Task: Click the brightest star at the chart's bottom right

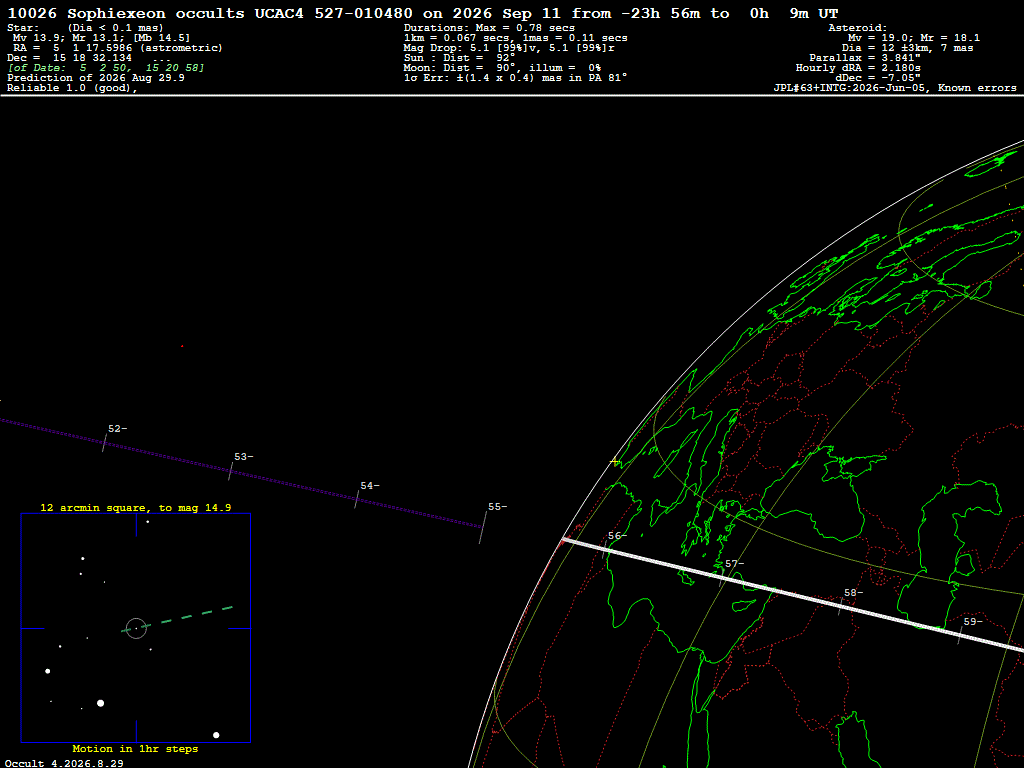Action: pos(216,735)
